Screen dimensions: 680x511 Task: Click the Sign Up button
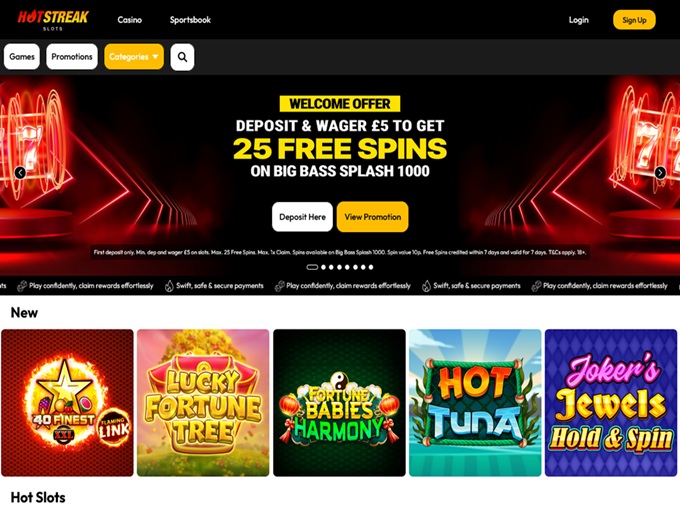[634, 20]
